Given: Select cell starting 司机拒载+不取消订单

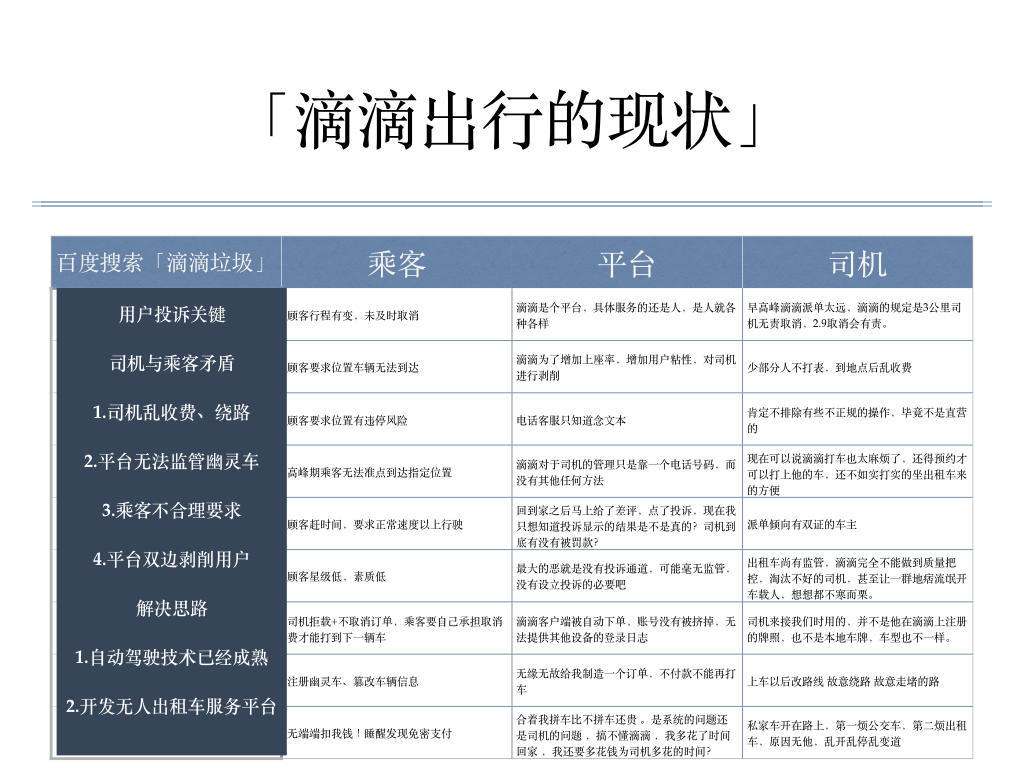Looking at the screenshot, I should [399, 629].
